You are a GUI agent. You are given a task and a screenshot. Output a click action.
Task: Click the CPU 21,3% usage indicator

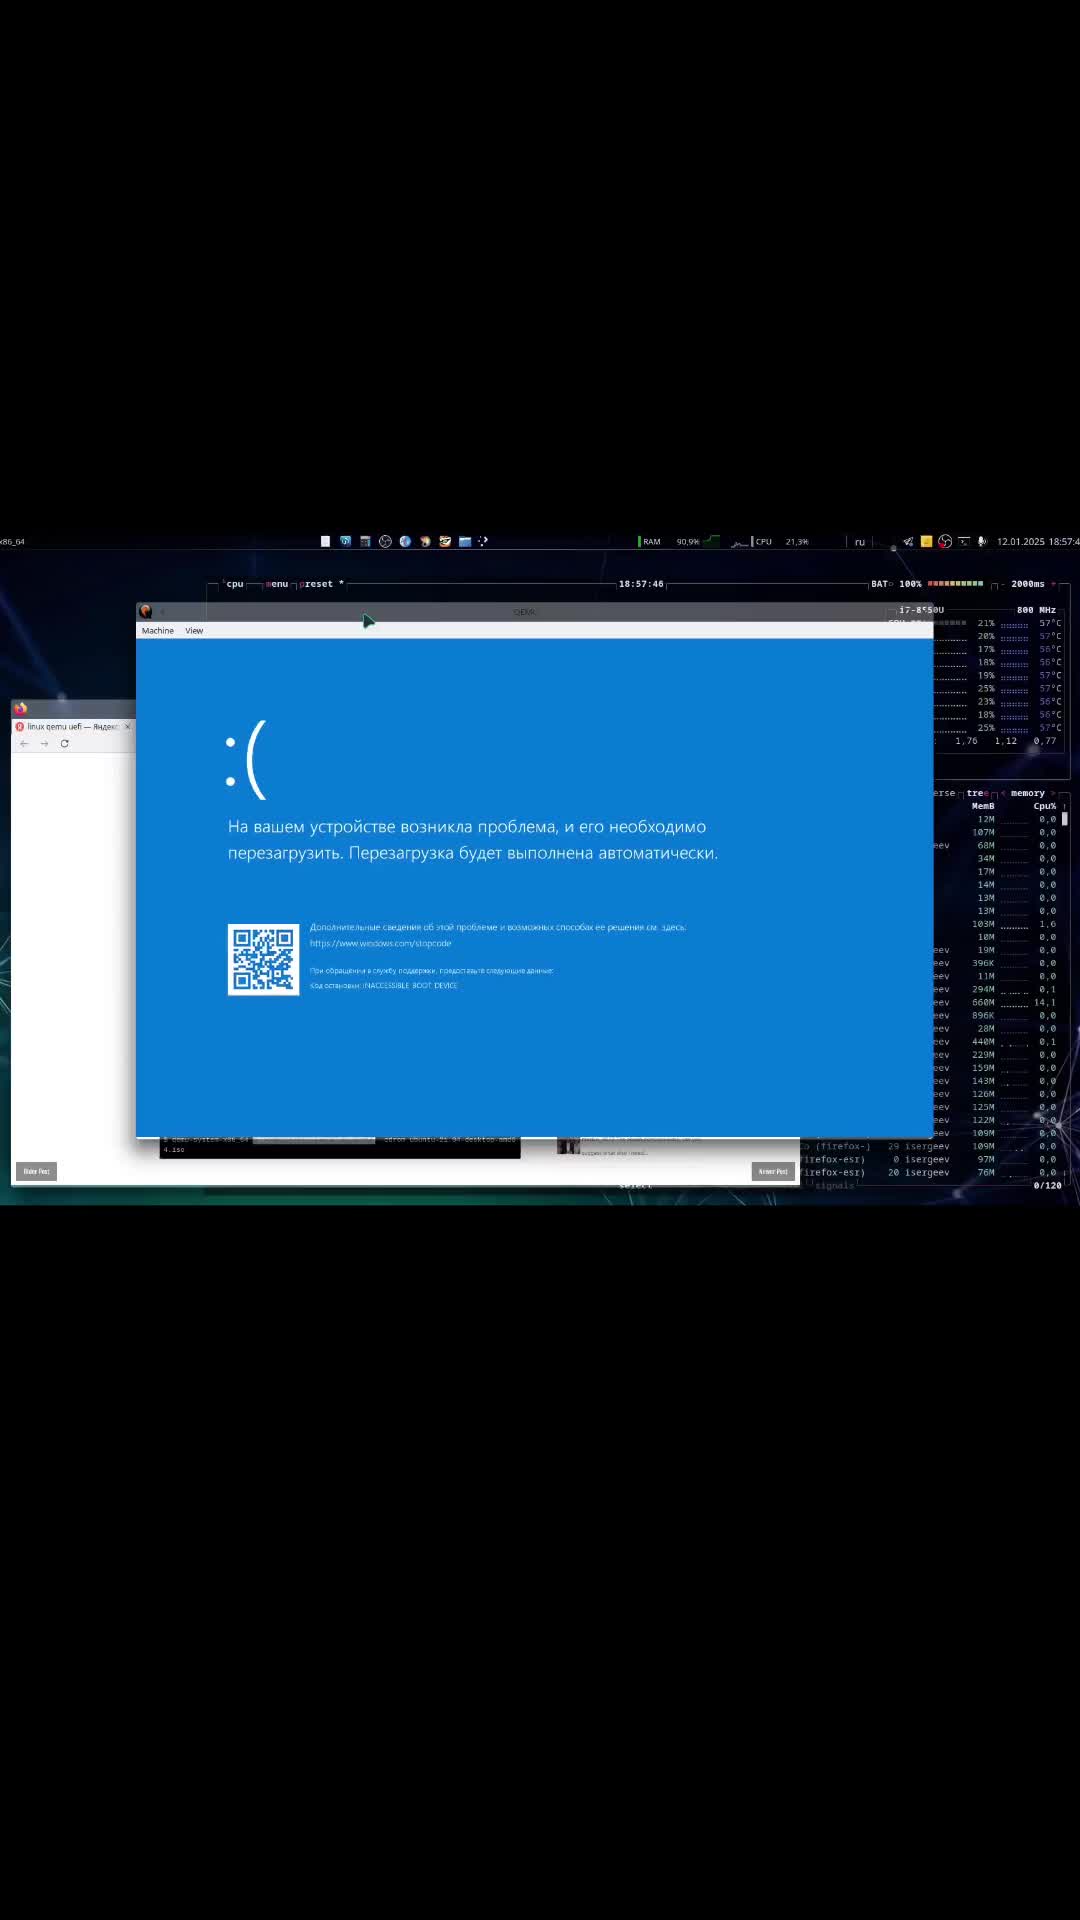pos(769,541)
